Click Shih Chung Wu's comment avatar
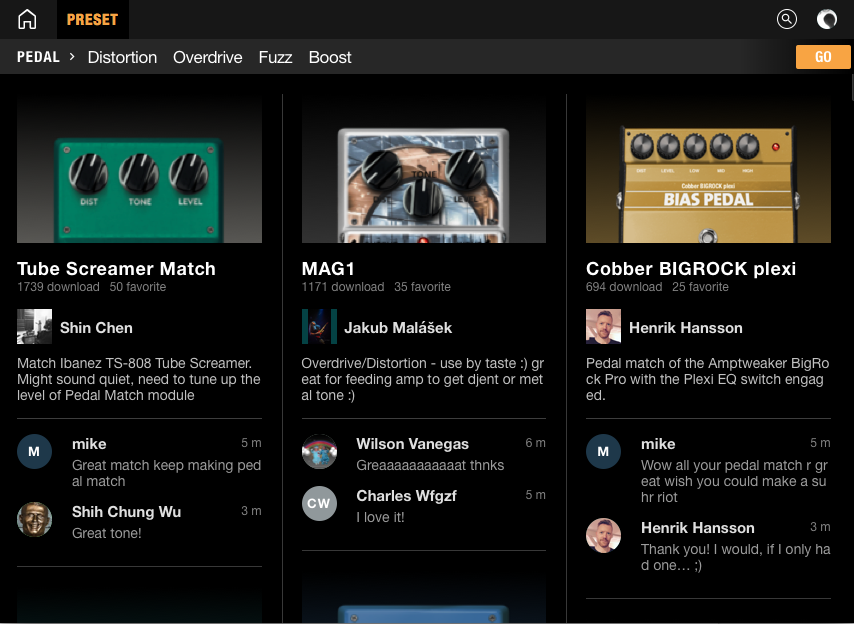The width and height of the screenshot is (854, 624). click(34, 519)
